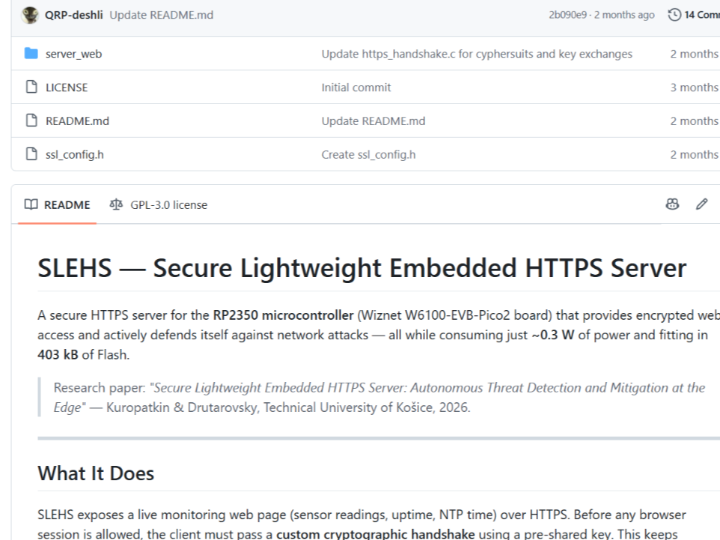This screenshot has height=540, width=720.
Task: Click the README.md file icon
Action: coord(31,120)
